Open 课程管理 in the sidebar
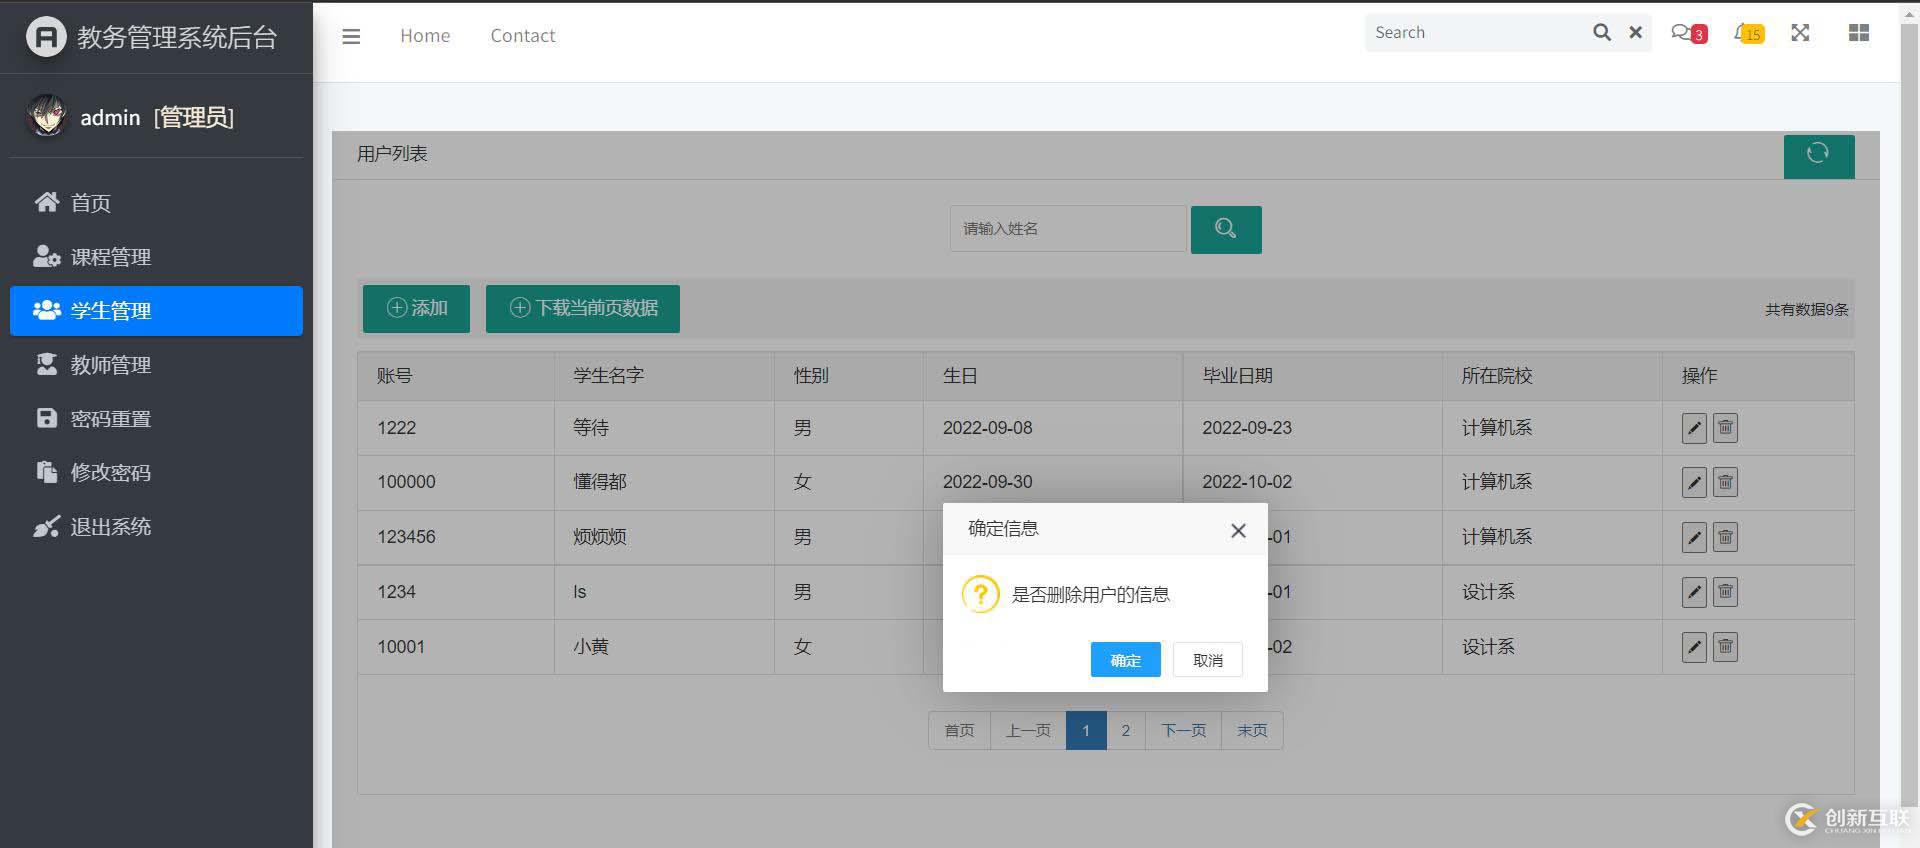1920x848 pixels. click(110, 257)
